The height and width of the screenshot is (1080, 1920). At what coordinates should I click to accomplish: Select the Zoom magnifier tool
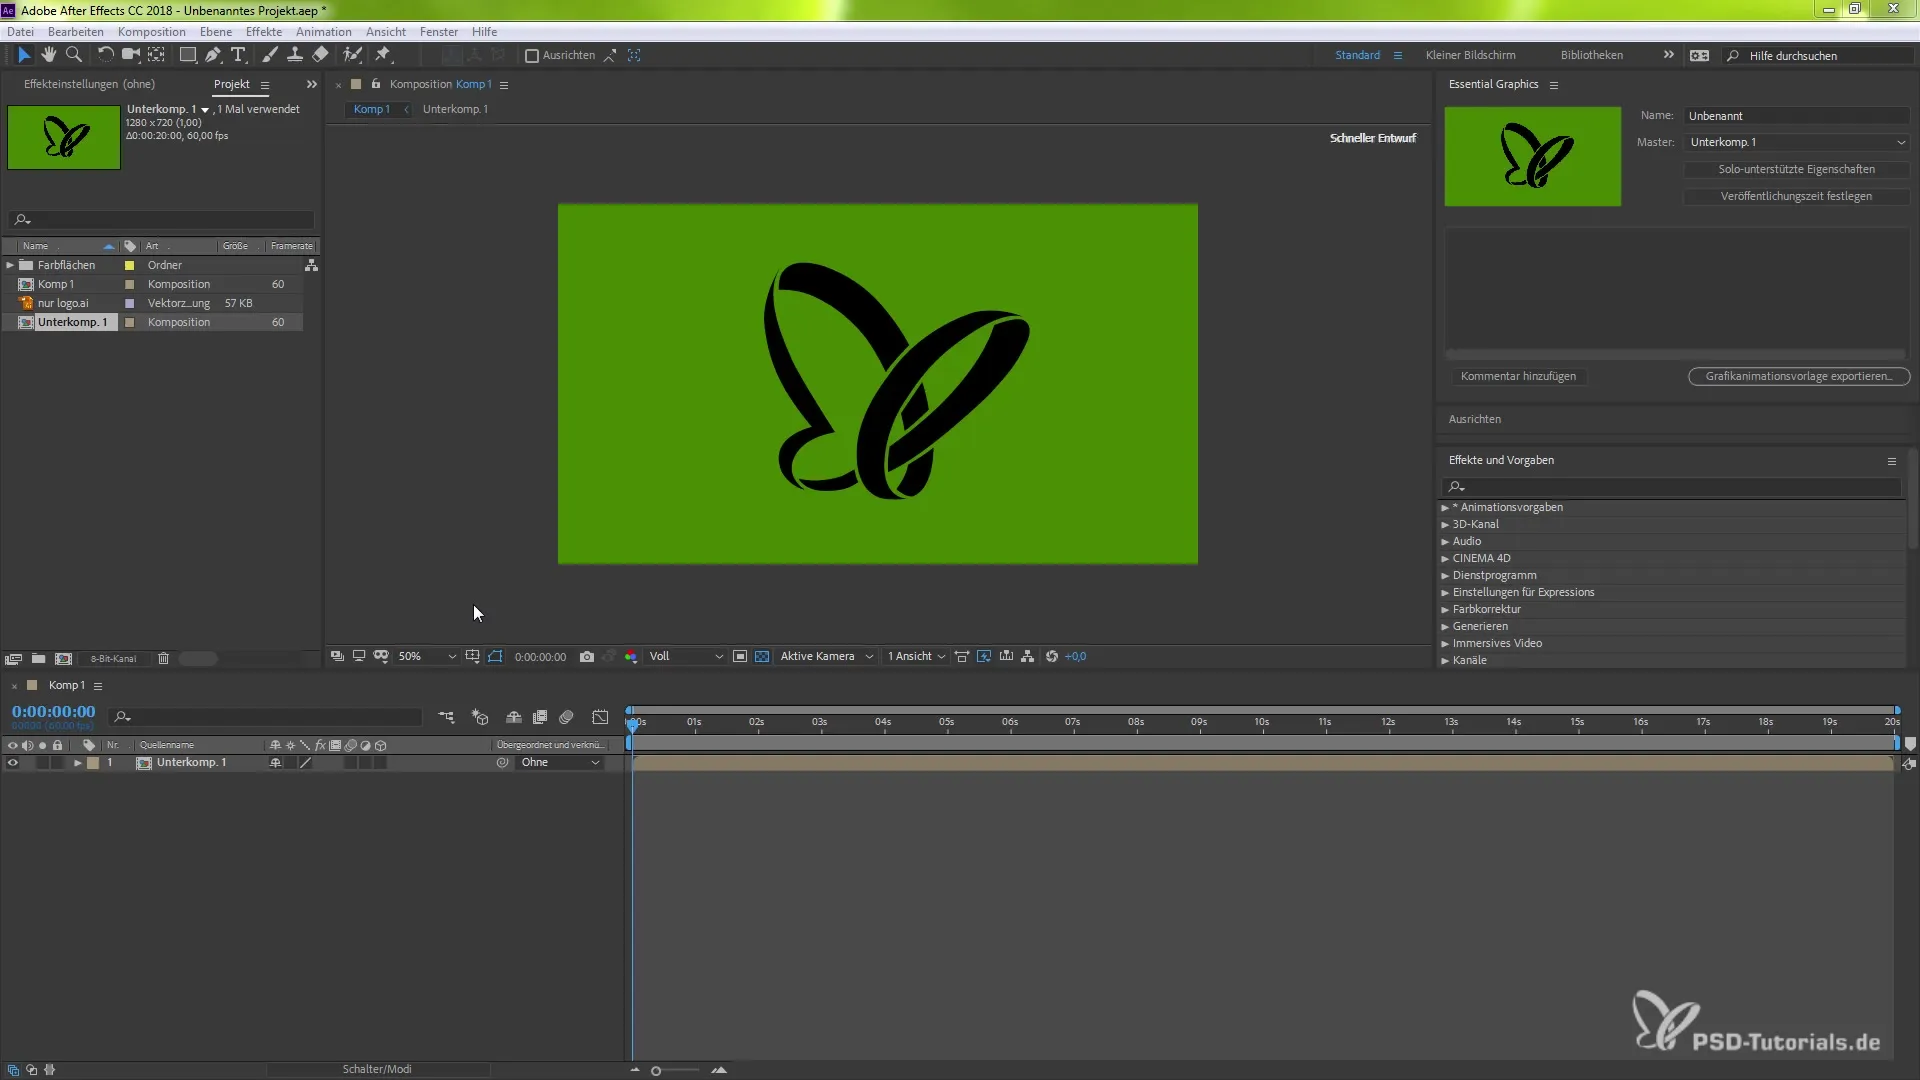point(73,55)
